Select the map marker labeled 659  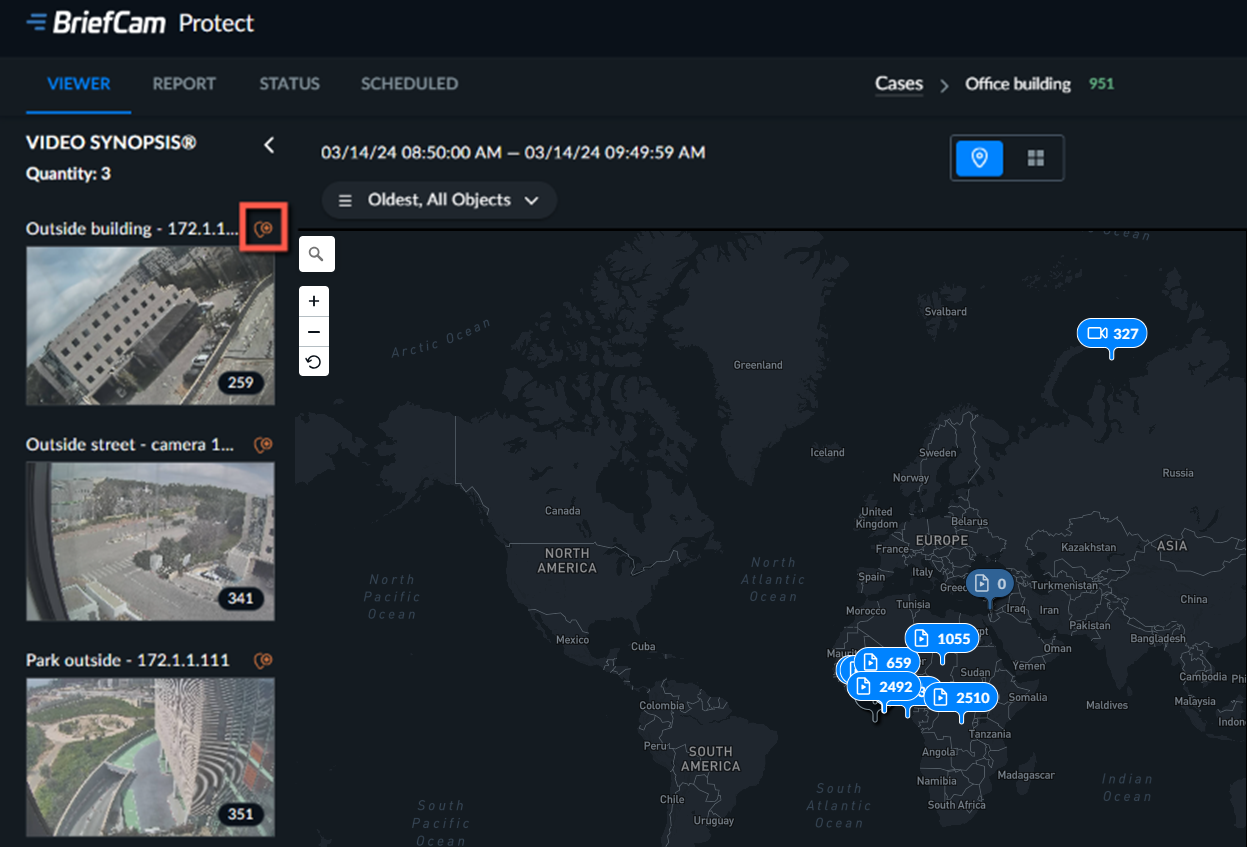[x=887, y=662]
